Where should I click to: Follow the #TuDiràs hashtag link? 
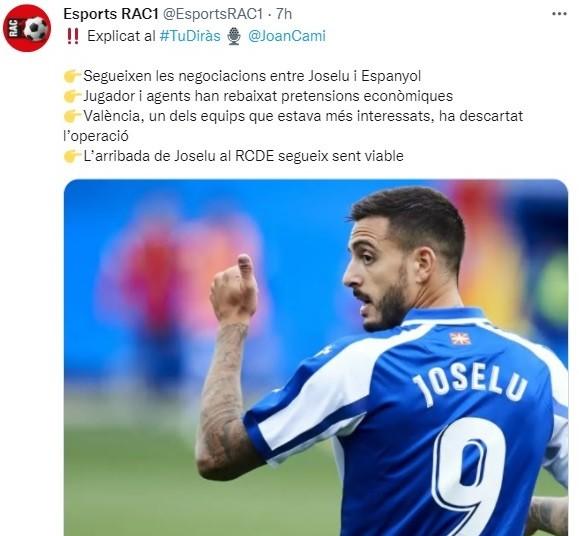click(x=190, y=36)
